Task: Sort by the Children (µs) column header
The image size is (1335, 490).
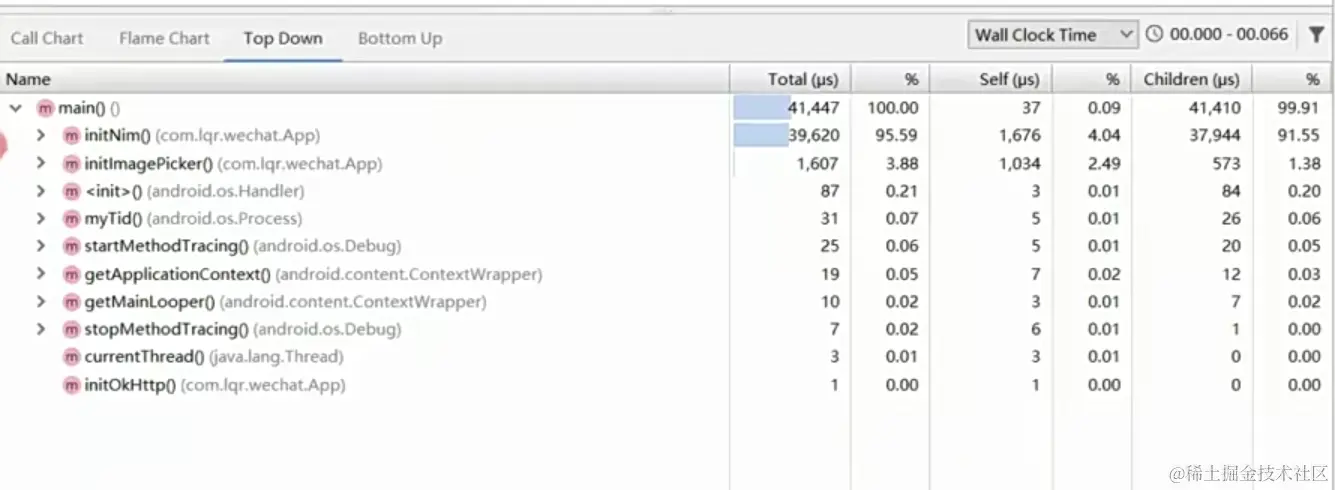Action: click(x=1191, y=79)
